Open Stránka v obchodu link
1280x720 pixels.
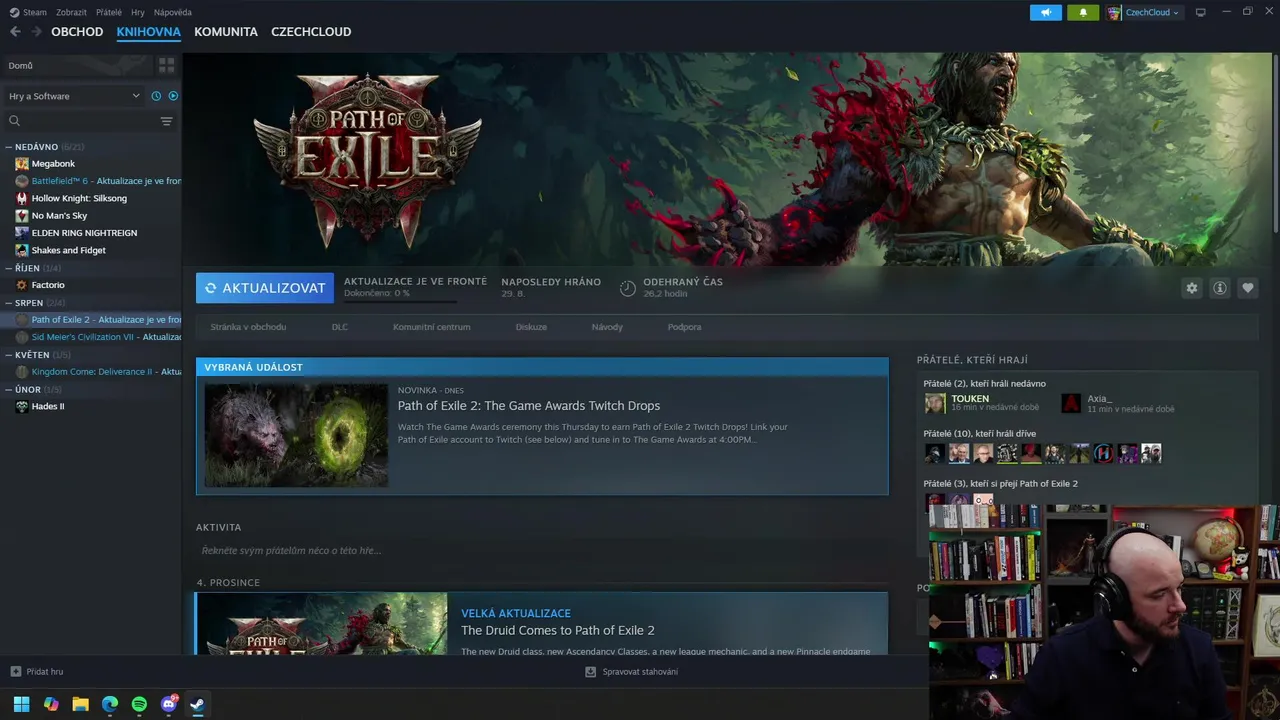[x=248, y=327]
